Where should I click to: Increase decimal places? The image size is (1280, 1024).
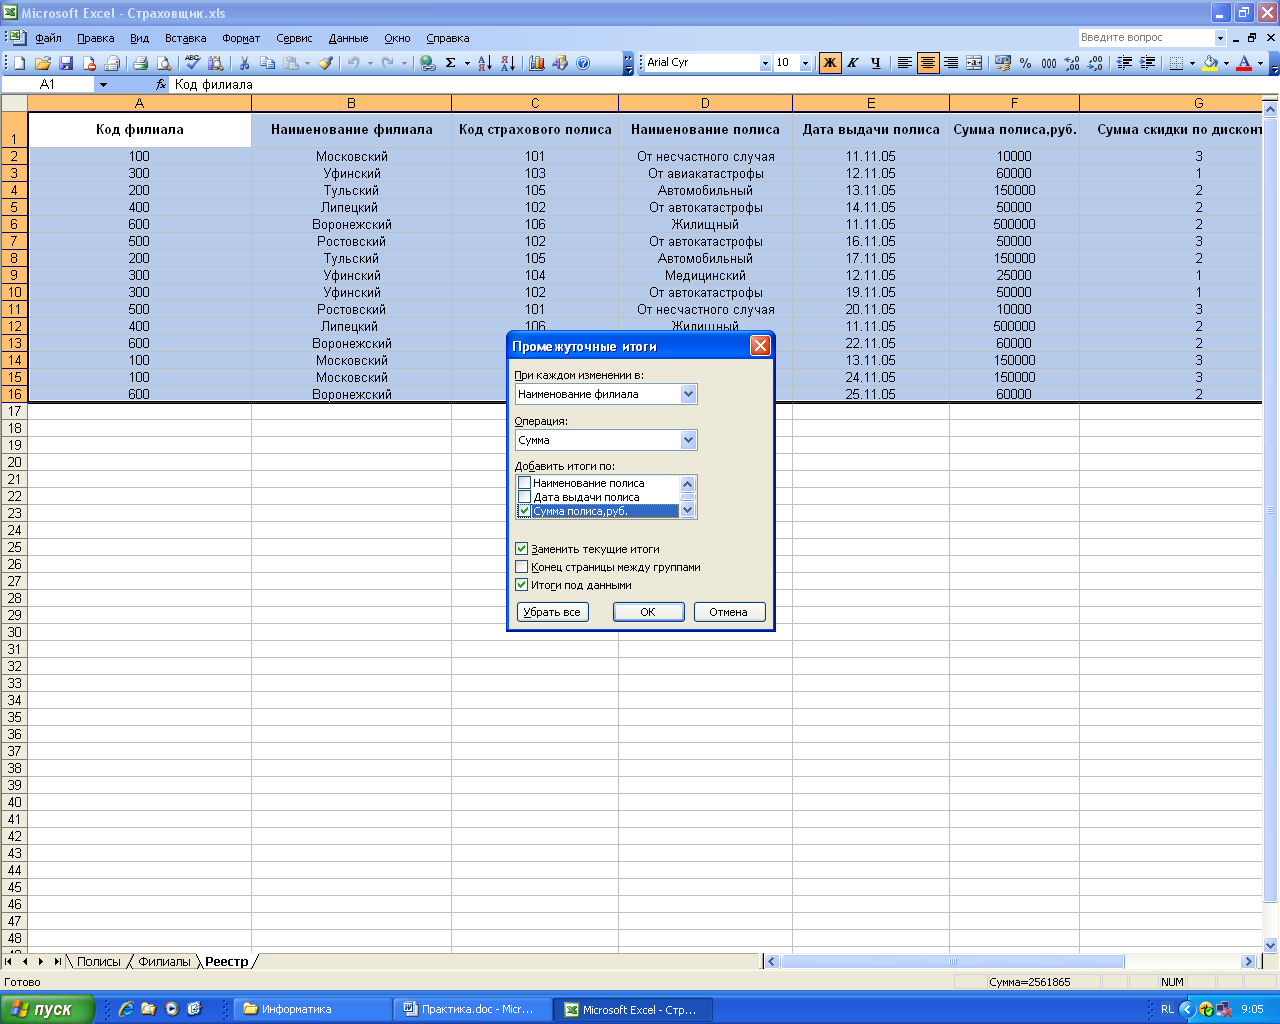click(1072, 63)
